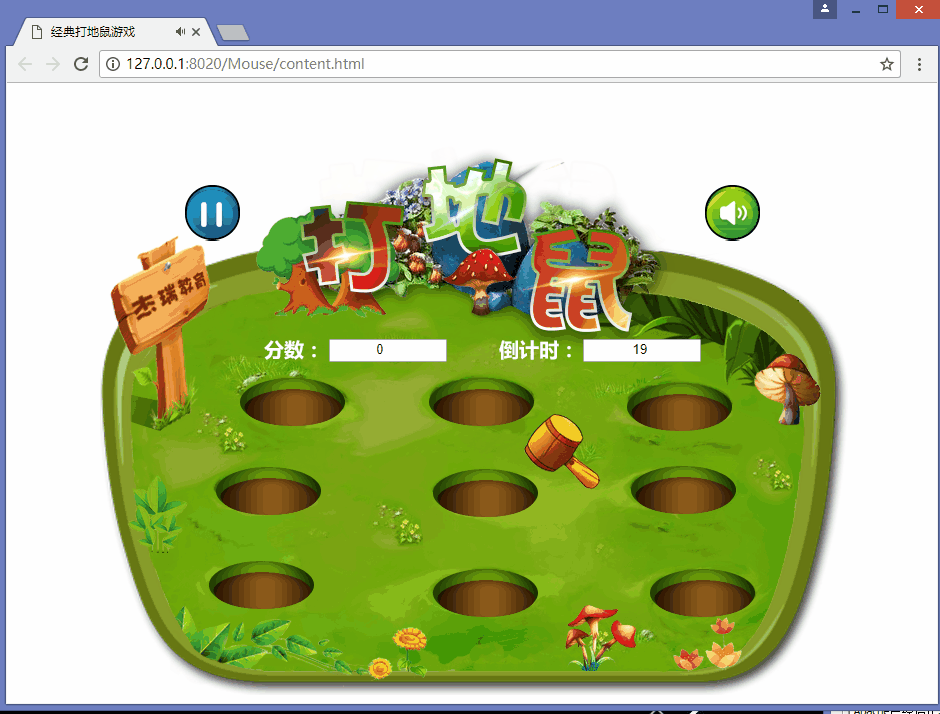Viewport: 940px width, 714px height.
Task: Whack the middle-left mole hole
Action: pyautogui.click(x=268, y=493)
